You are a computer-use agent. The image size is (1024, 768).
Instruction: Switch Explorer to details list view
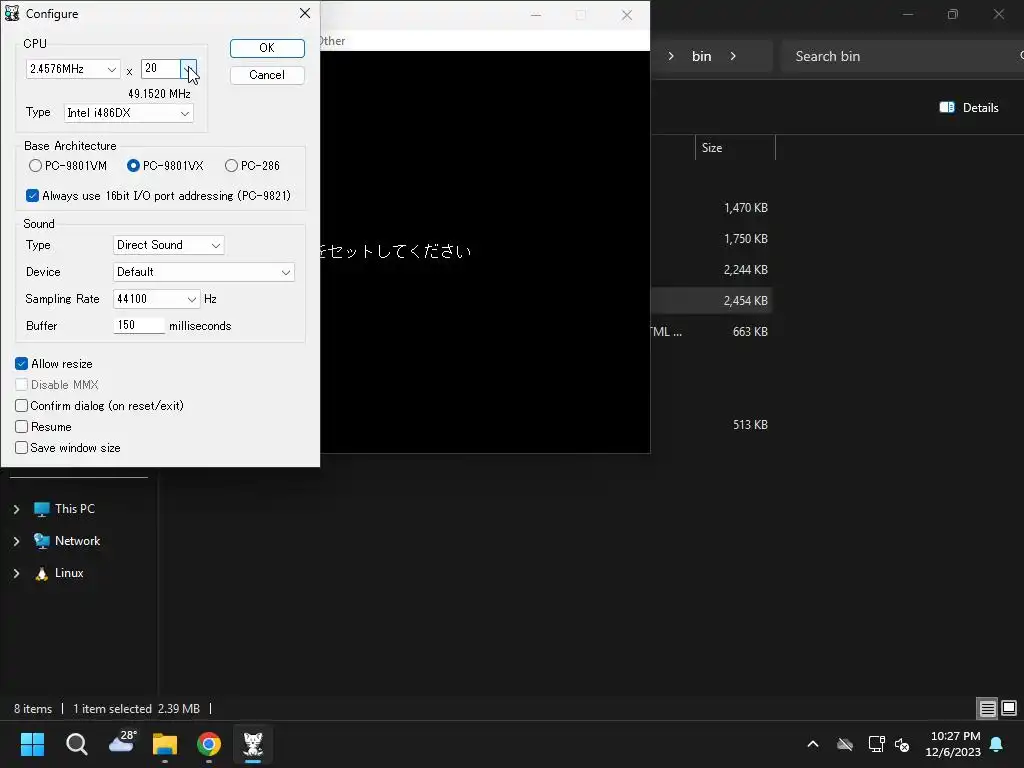tap(987, 708)
